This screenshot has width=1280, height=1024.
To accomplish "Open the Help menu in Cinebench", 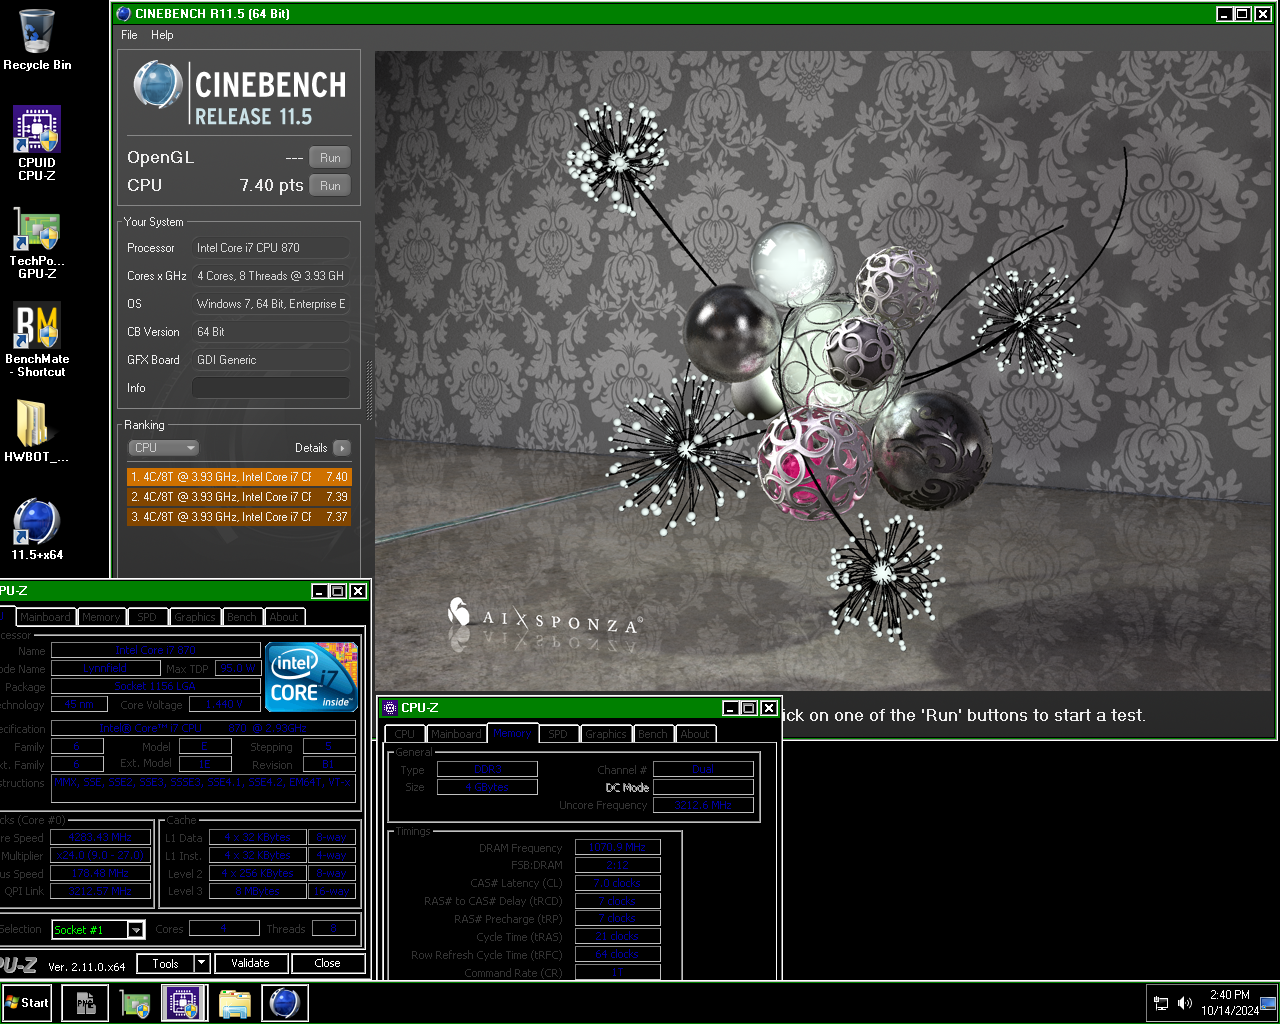I will [162, 35].
